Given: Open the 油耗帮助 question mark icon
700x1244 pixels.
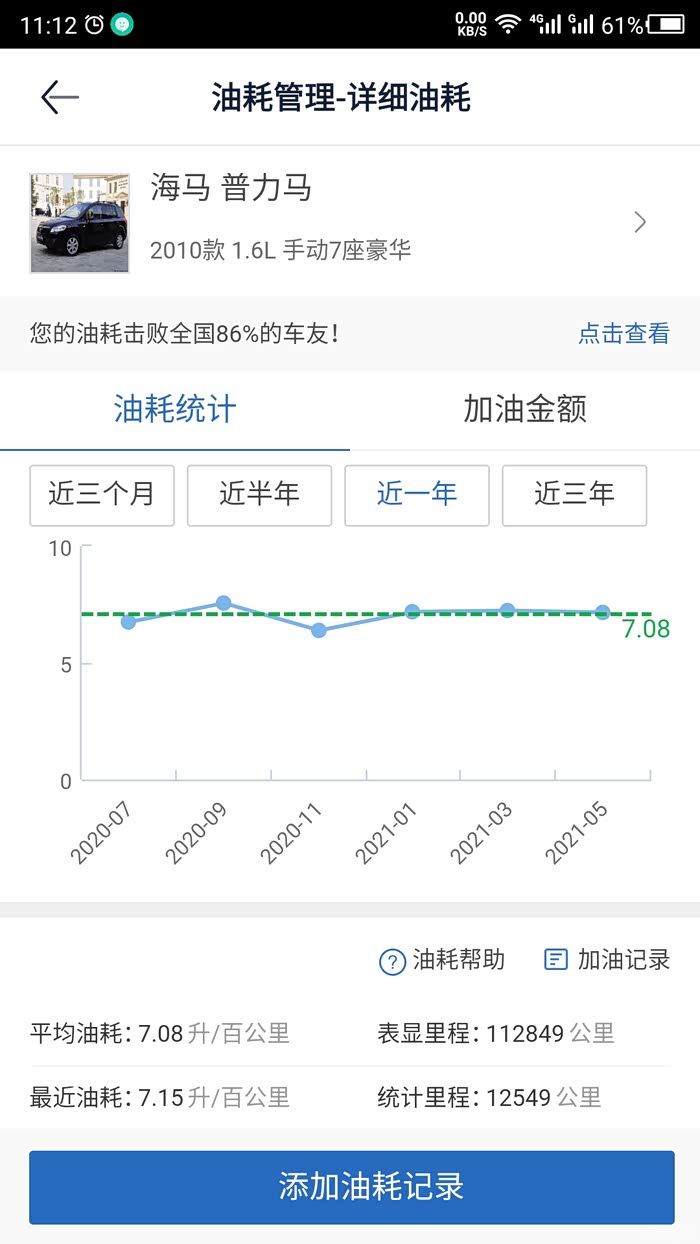Looking at the screenshot, I should tap(391, 962).
